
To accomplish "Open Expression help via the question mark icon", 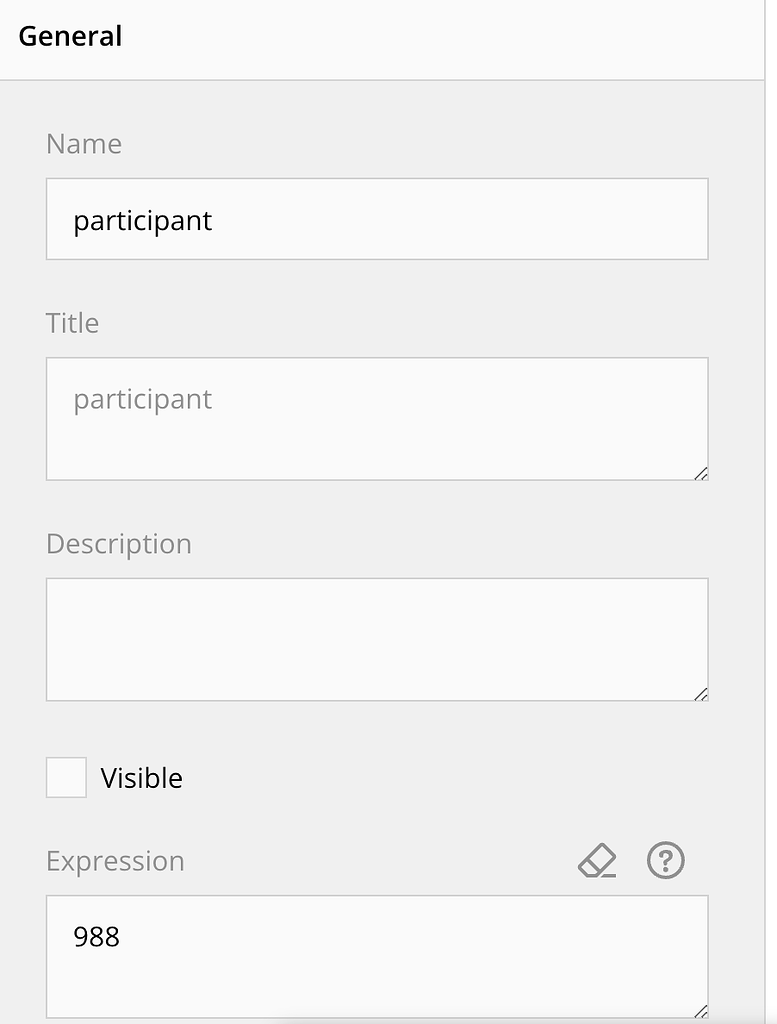I will (665, 860).
